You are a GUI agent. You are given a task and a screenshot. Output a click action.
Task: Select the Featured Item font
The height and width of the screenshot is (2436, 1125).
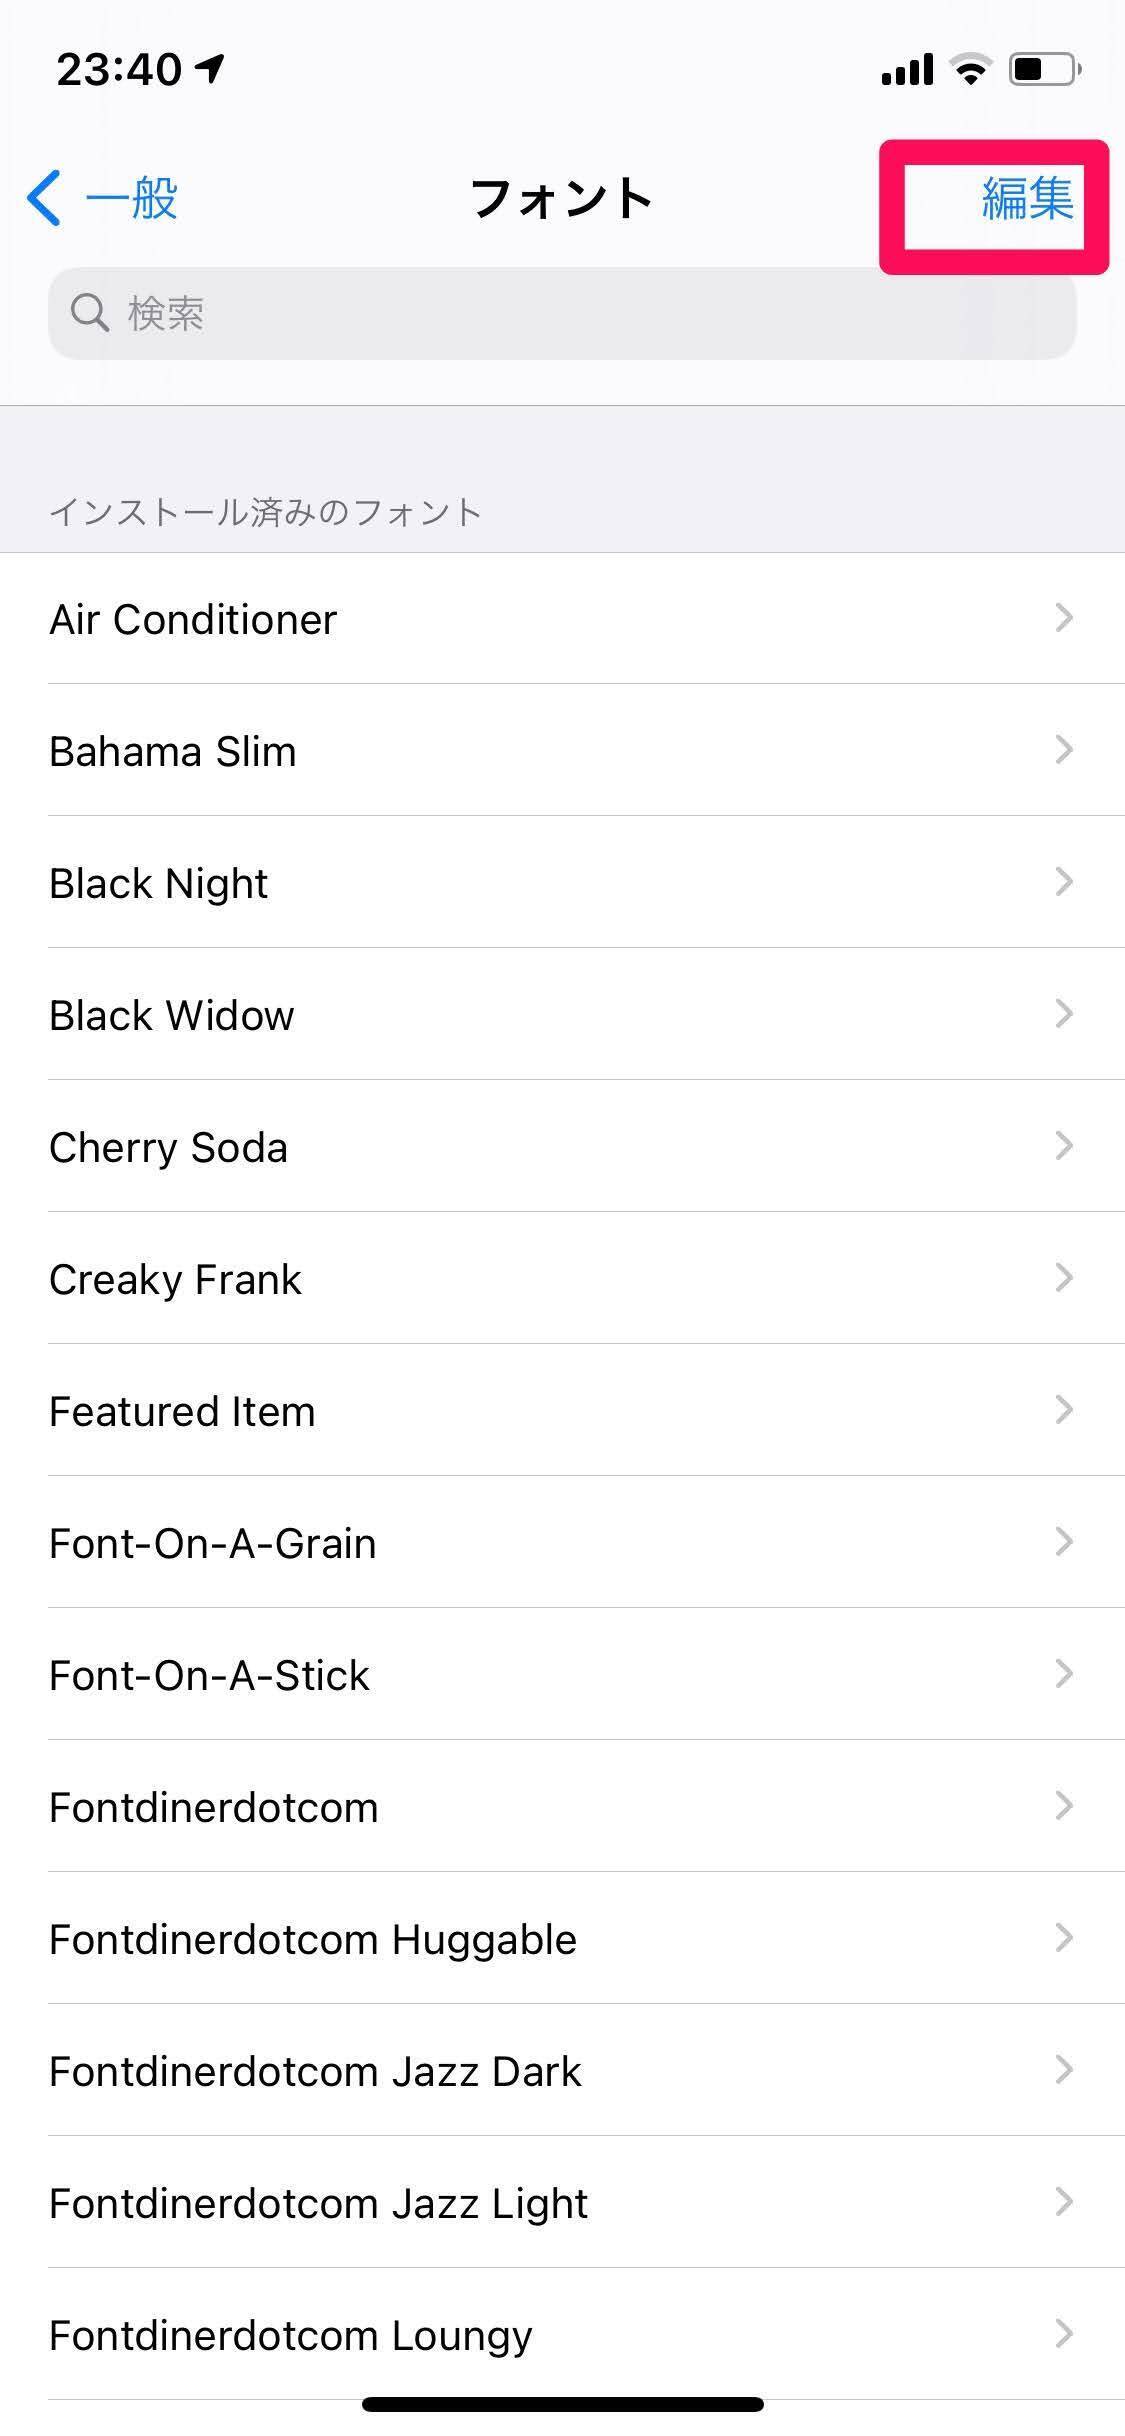182,1411
